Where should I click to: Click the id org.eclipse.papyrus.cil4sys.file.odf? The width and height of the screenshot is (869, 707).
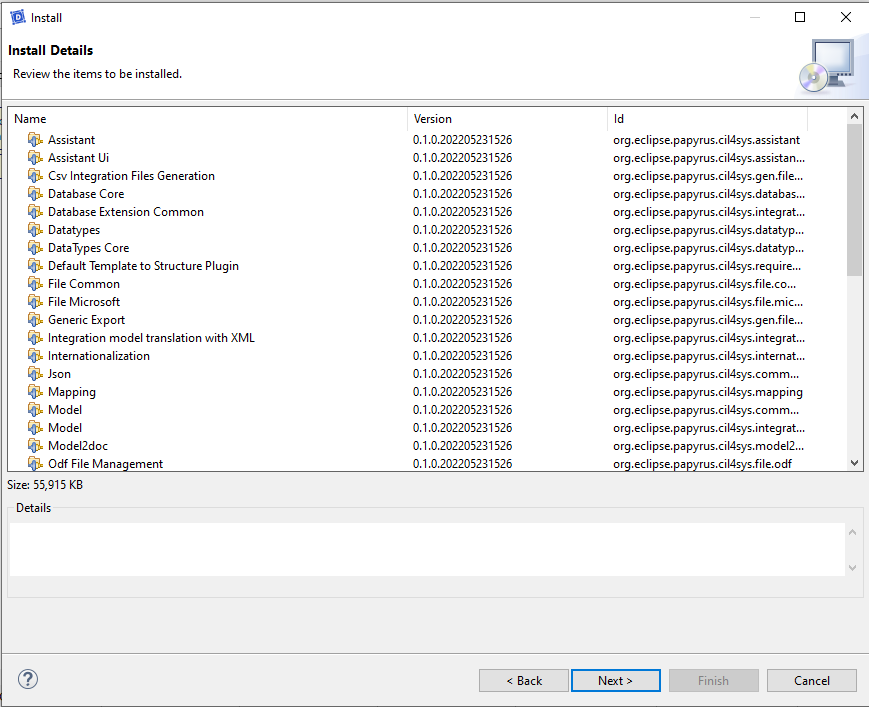[702, 464]
